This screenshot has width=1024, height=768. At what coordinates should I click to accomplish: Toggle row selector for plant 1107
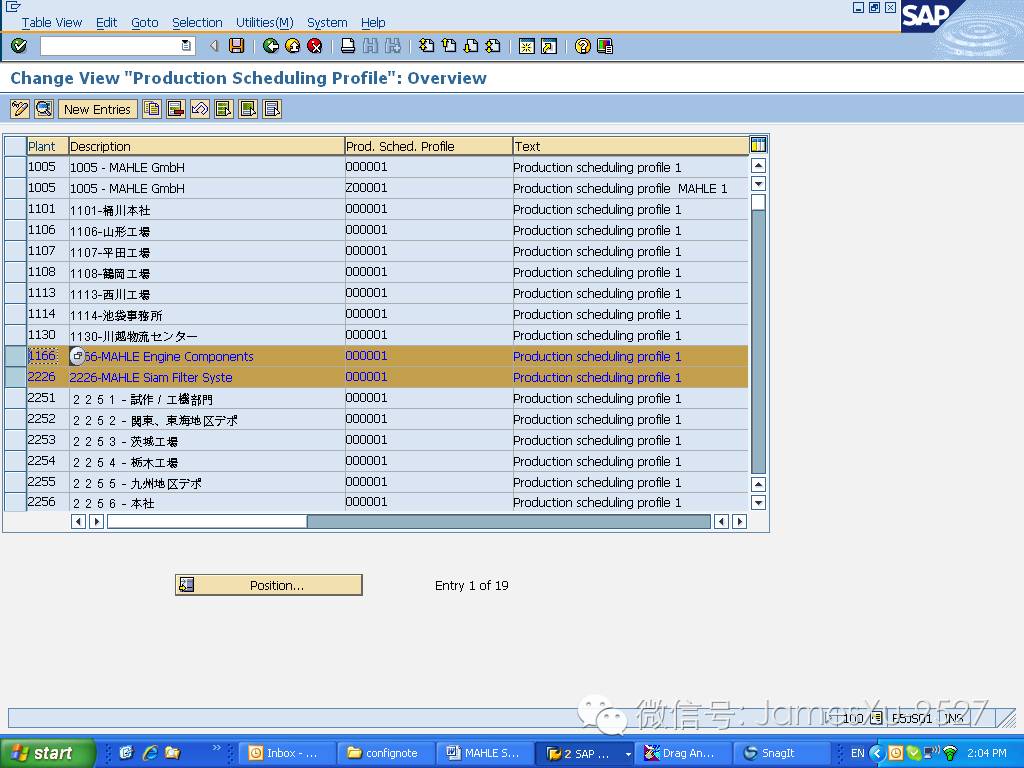(15, 251)
